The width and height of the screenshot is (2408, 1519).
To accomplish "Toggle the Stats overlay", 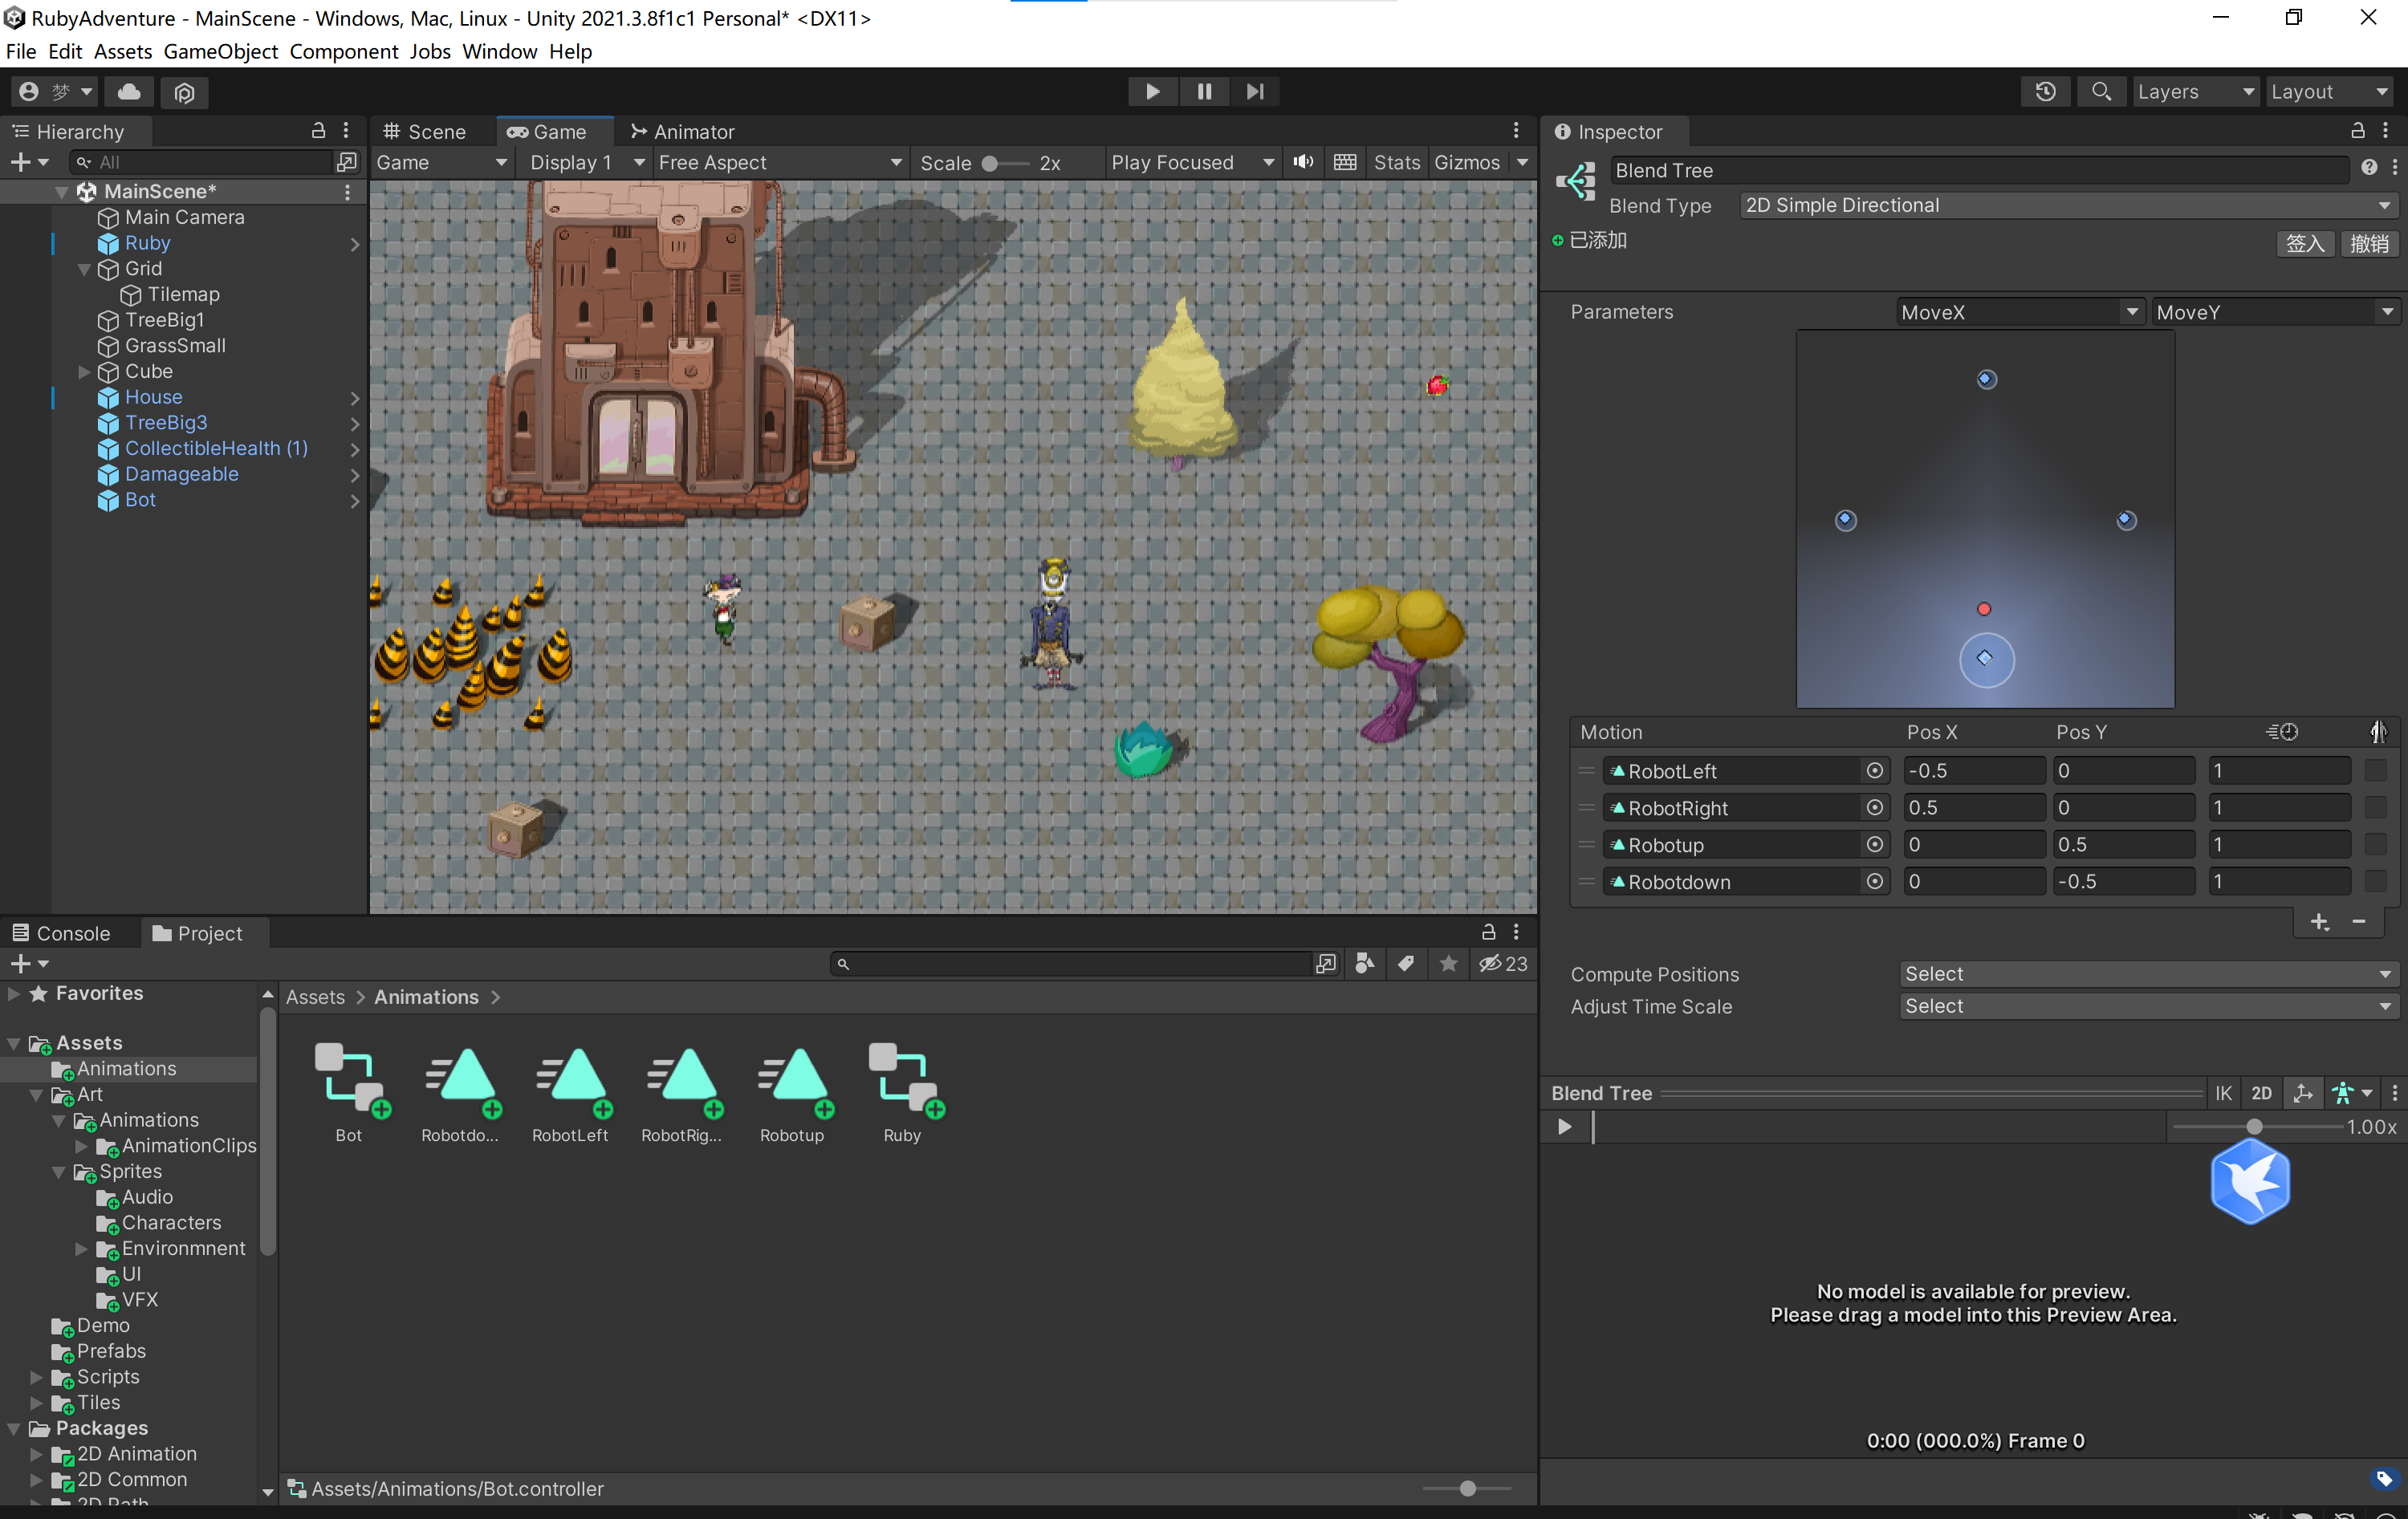I will coord(1396,162).
